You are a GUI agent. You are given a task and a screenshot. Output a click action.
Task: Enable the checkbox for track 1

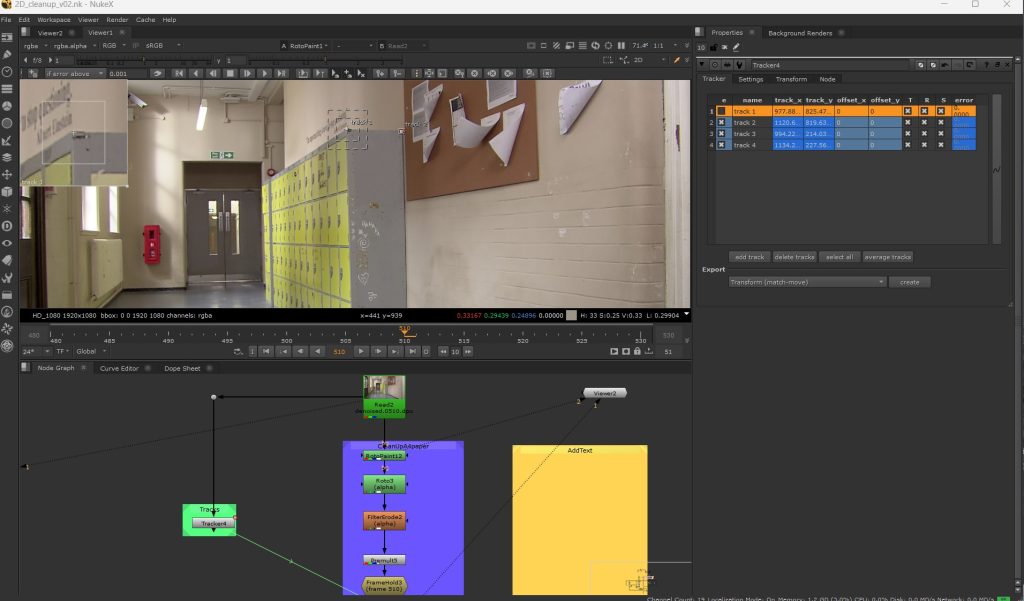click(721, 111)
